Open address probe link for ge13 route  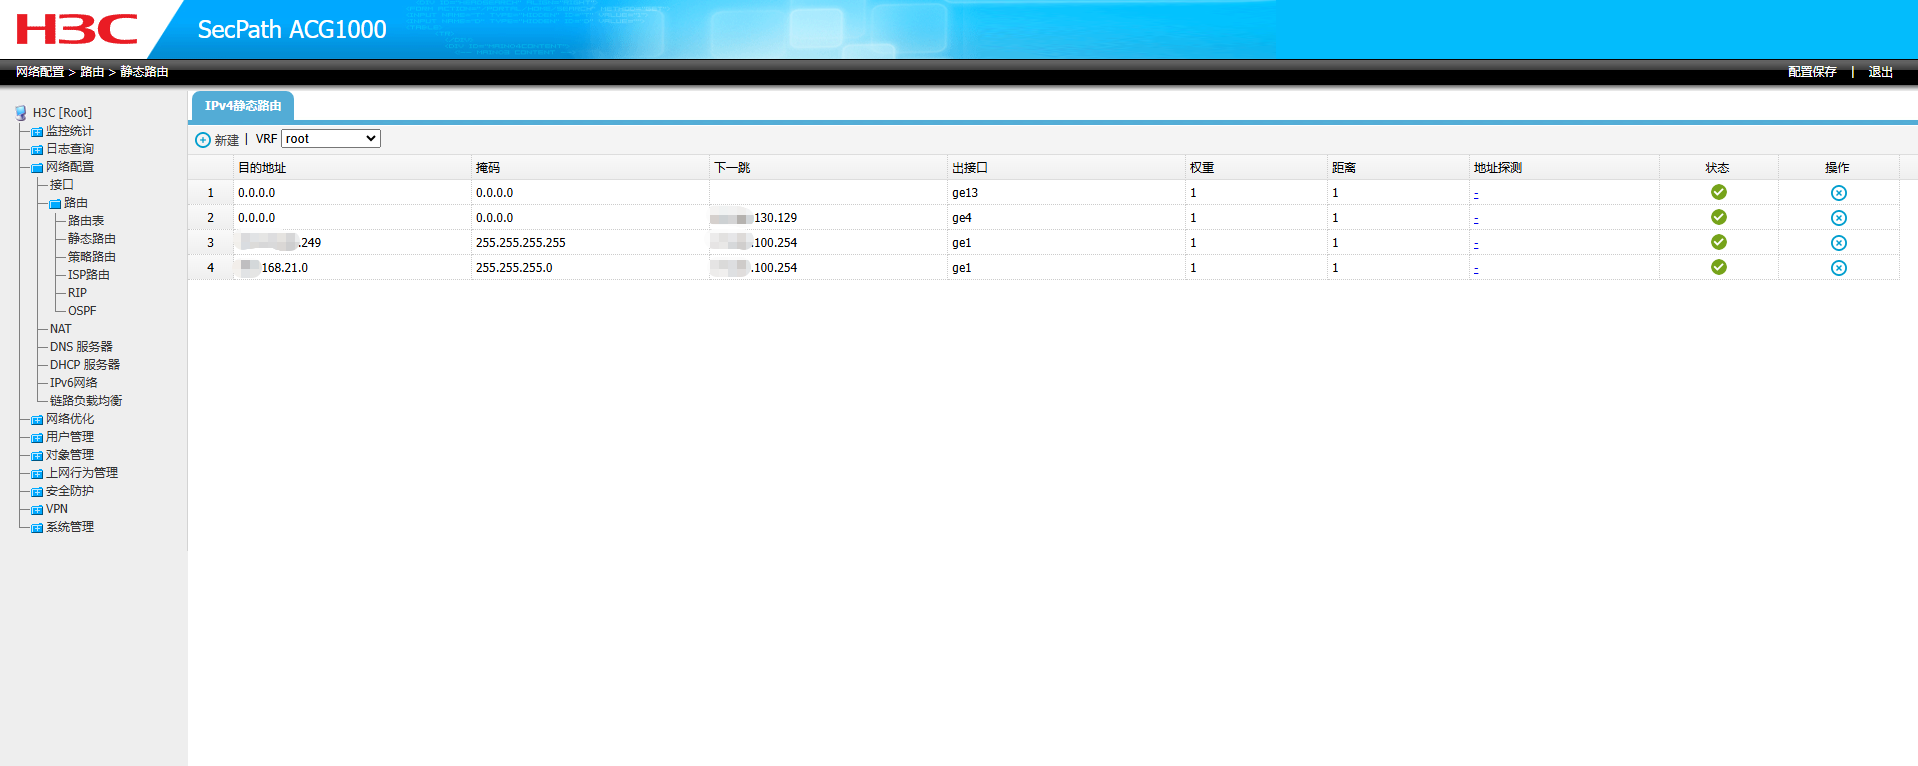(x=1476, y=194)
